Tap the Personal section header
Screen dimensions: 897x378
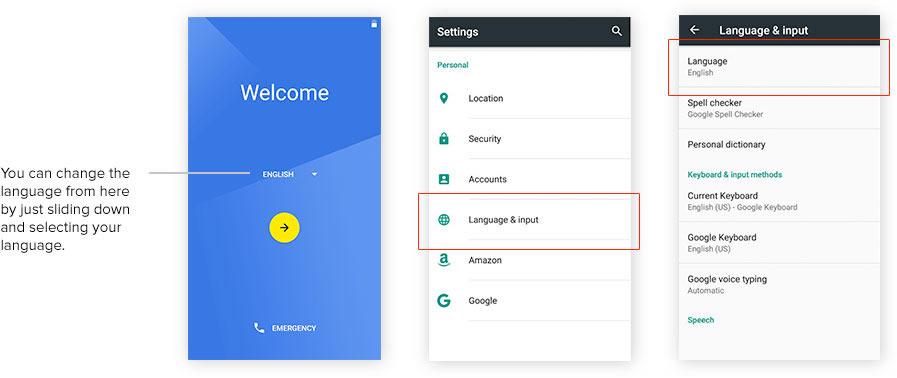453,65
